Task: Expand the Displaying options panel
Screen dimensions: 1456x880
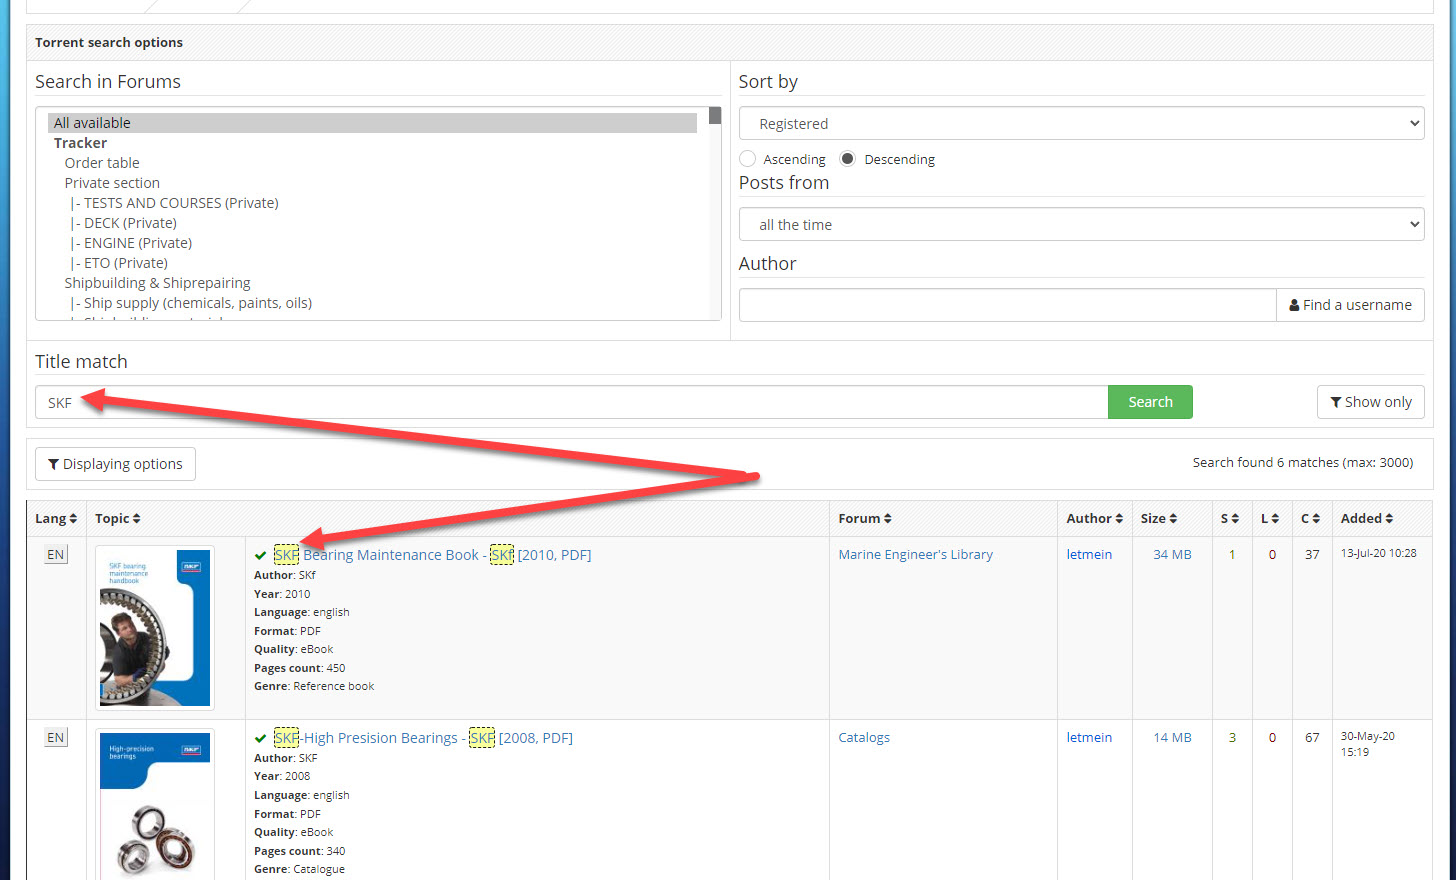Action: click(115, 464)
